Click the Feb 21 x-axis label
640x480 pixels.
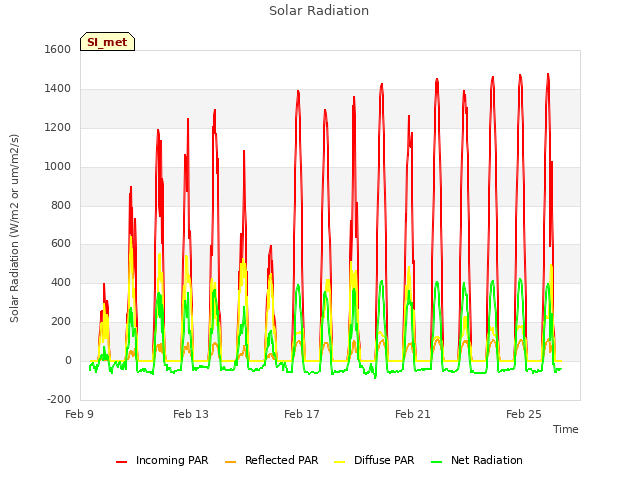(x=413, y=414)
